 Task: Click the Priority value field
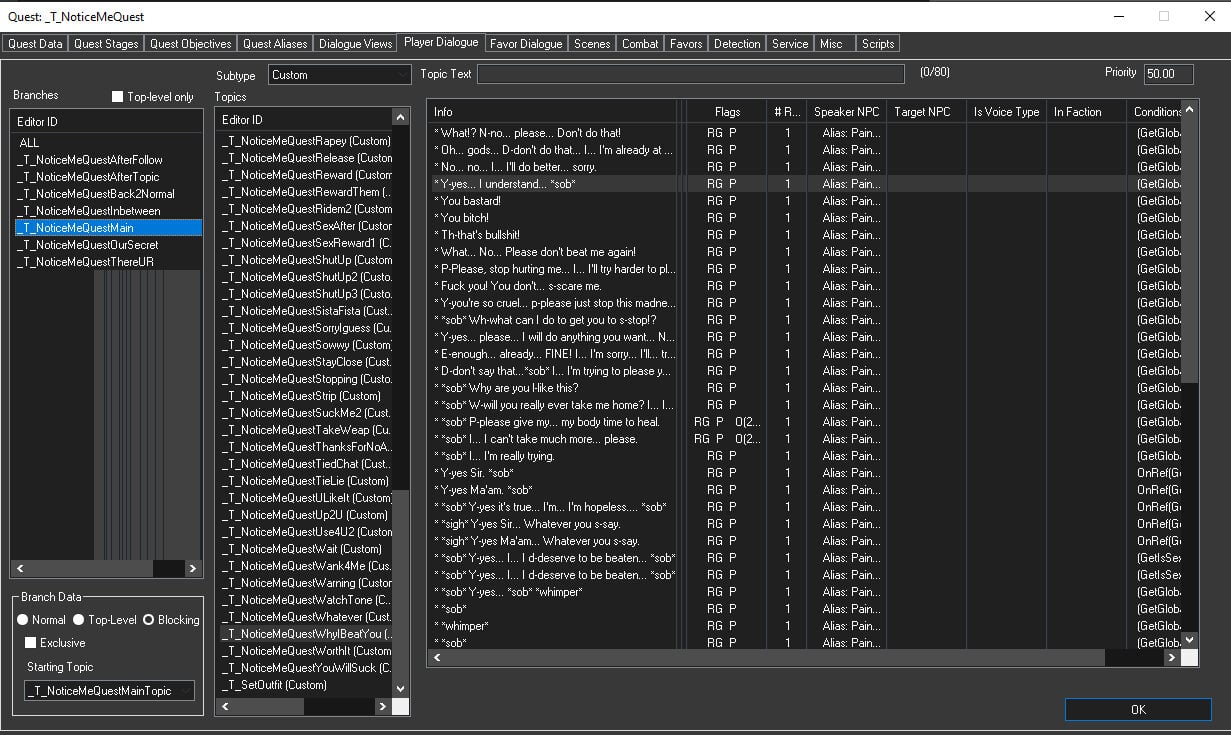(x=1168, y=74)
